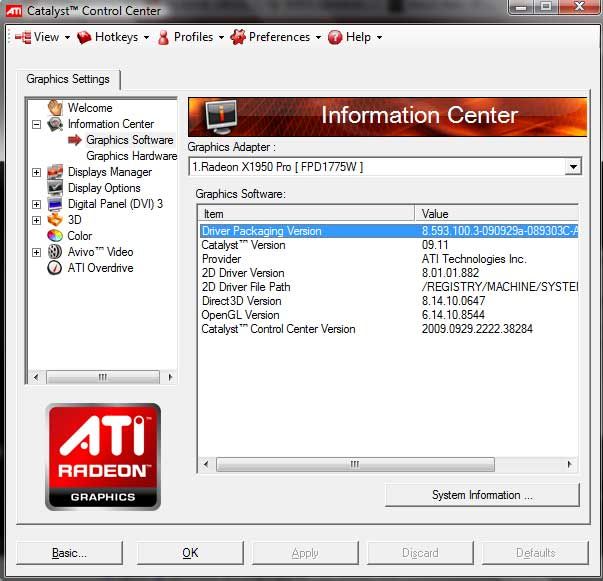The height and width of the screenshot is (581, 603).
Task: Open the Profiles dropdown arrow
Action: 222,38
